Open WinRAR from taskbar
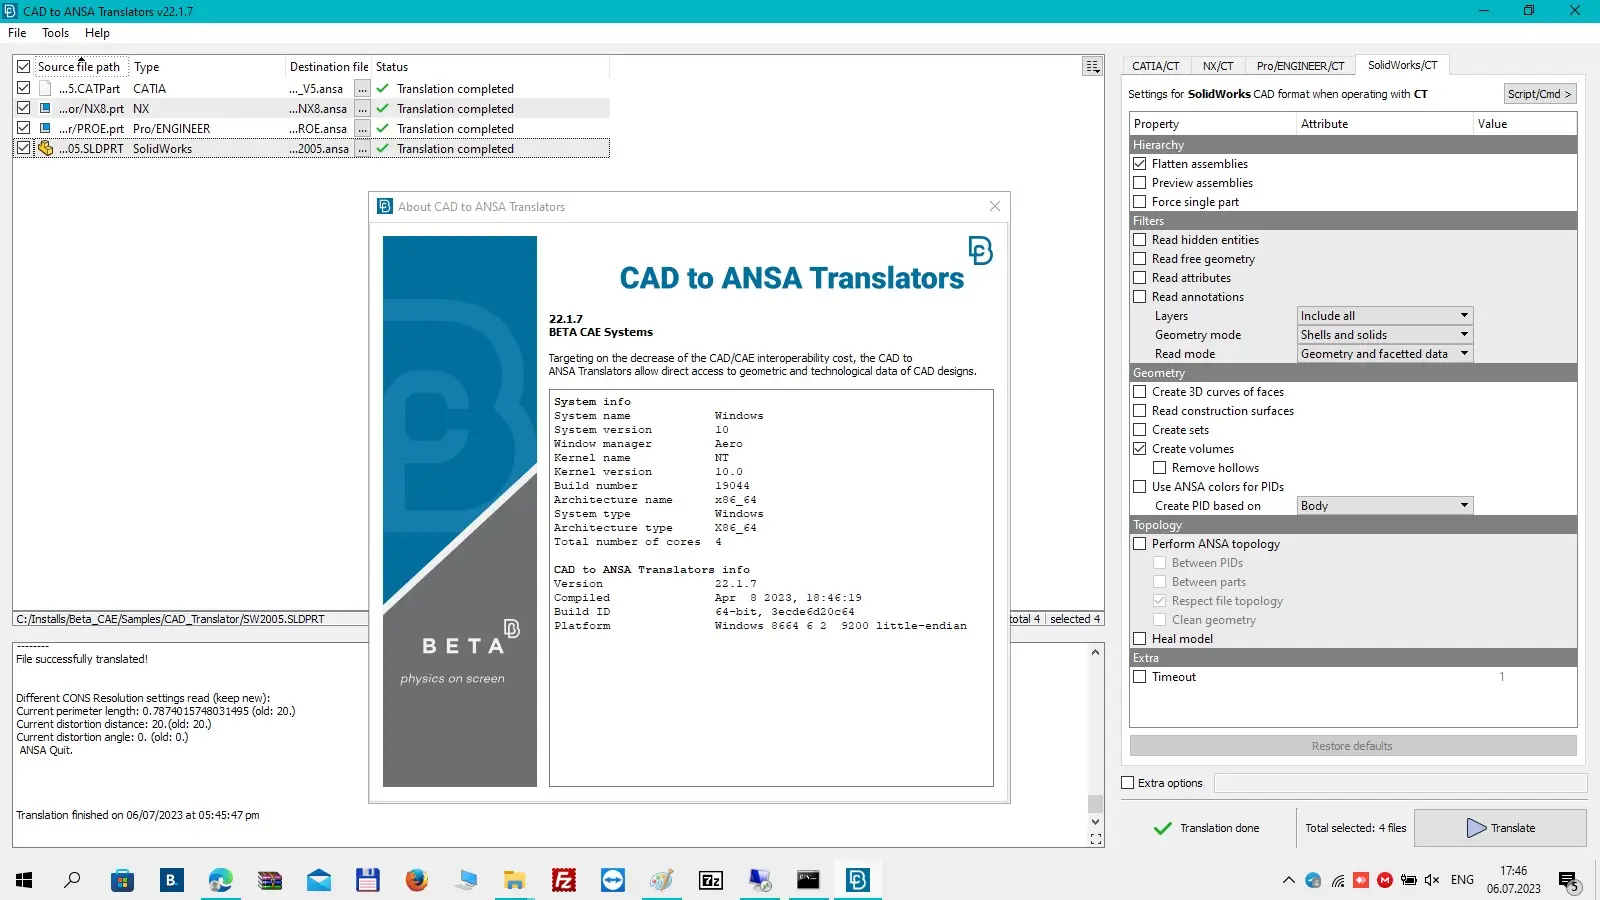 (270, 880)
